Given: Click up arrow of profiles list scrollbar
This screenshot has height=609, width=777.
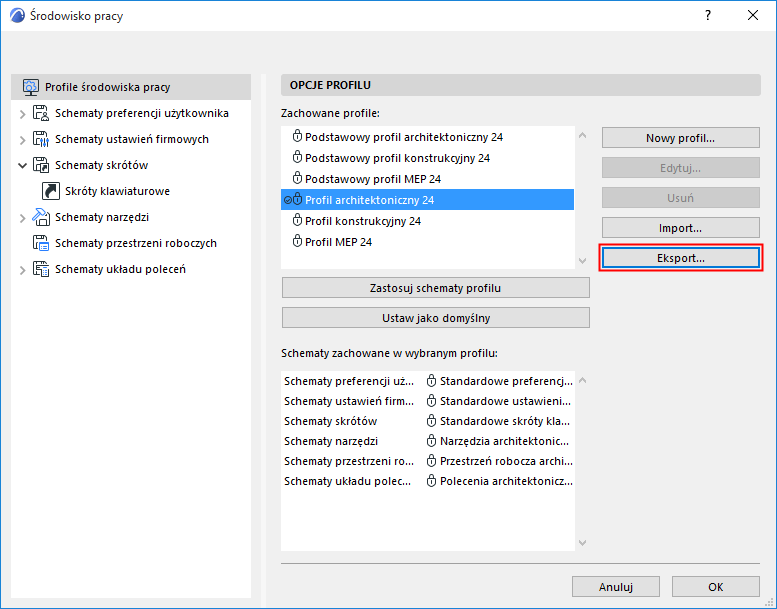Looking at the screenshot, I should [583, 135].
